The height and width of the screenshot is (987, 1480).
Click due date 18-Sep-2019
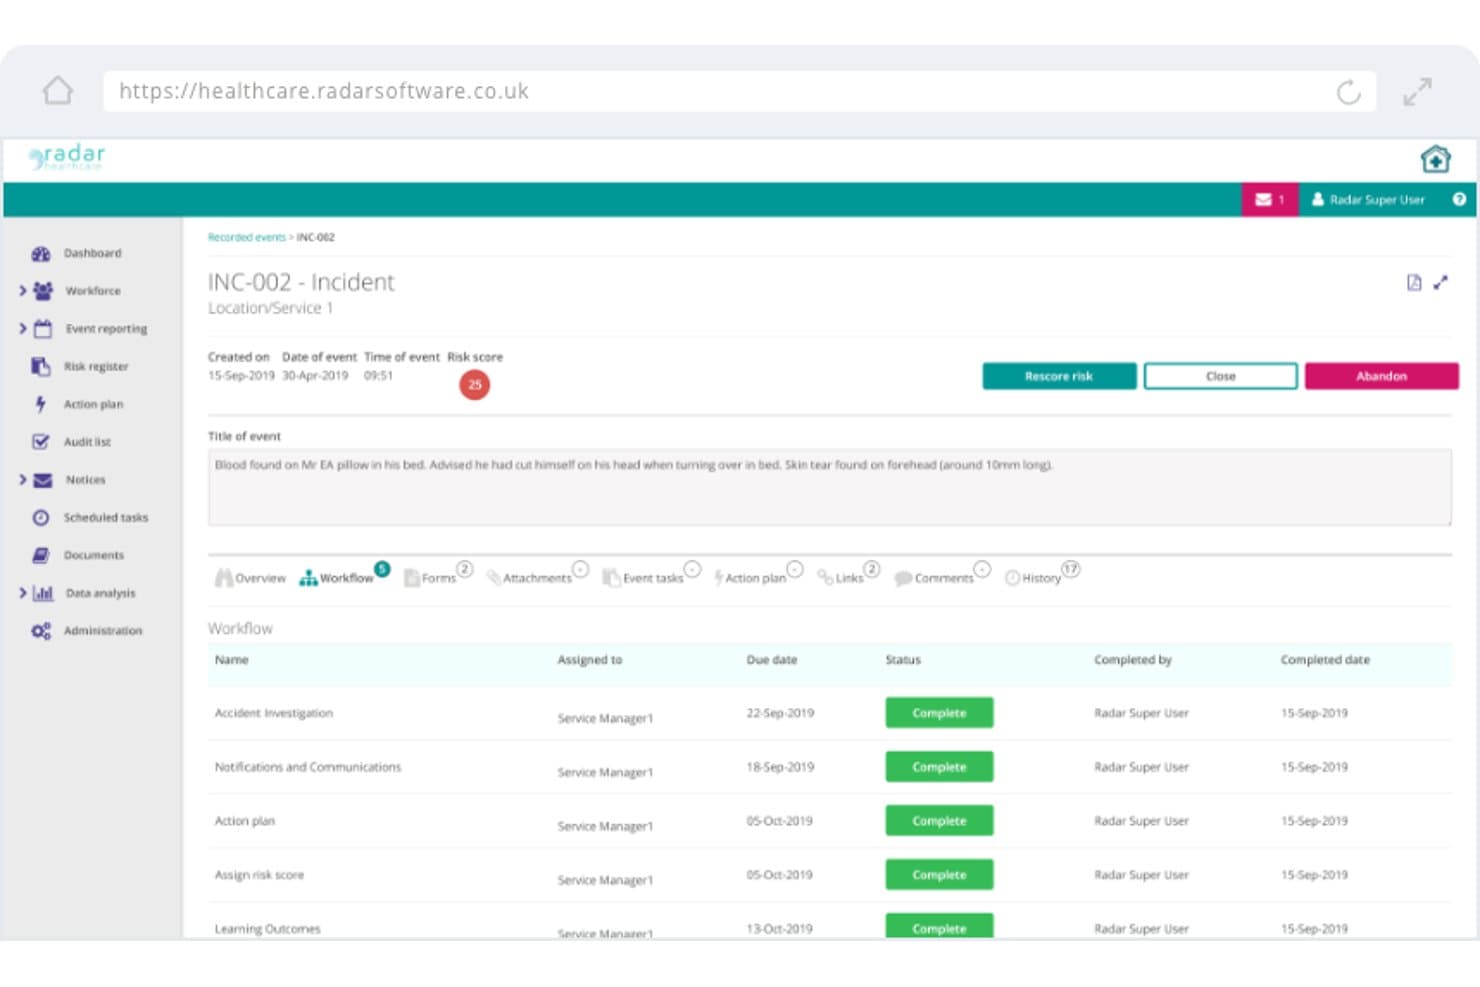(x=780, y=767)
